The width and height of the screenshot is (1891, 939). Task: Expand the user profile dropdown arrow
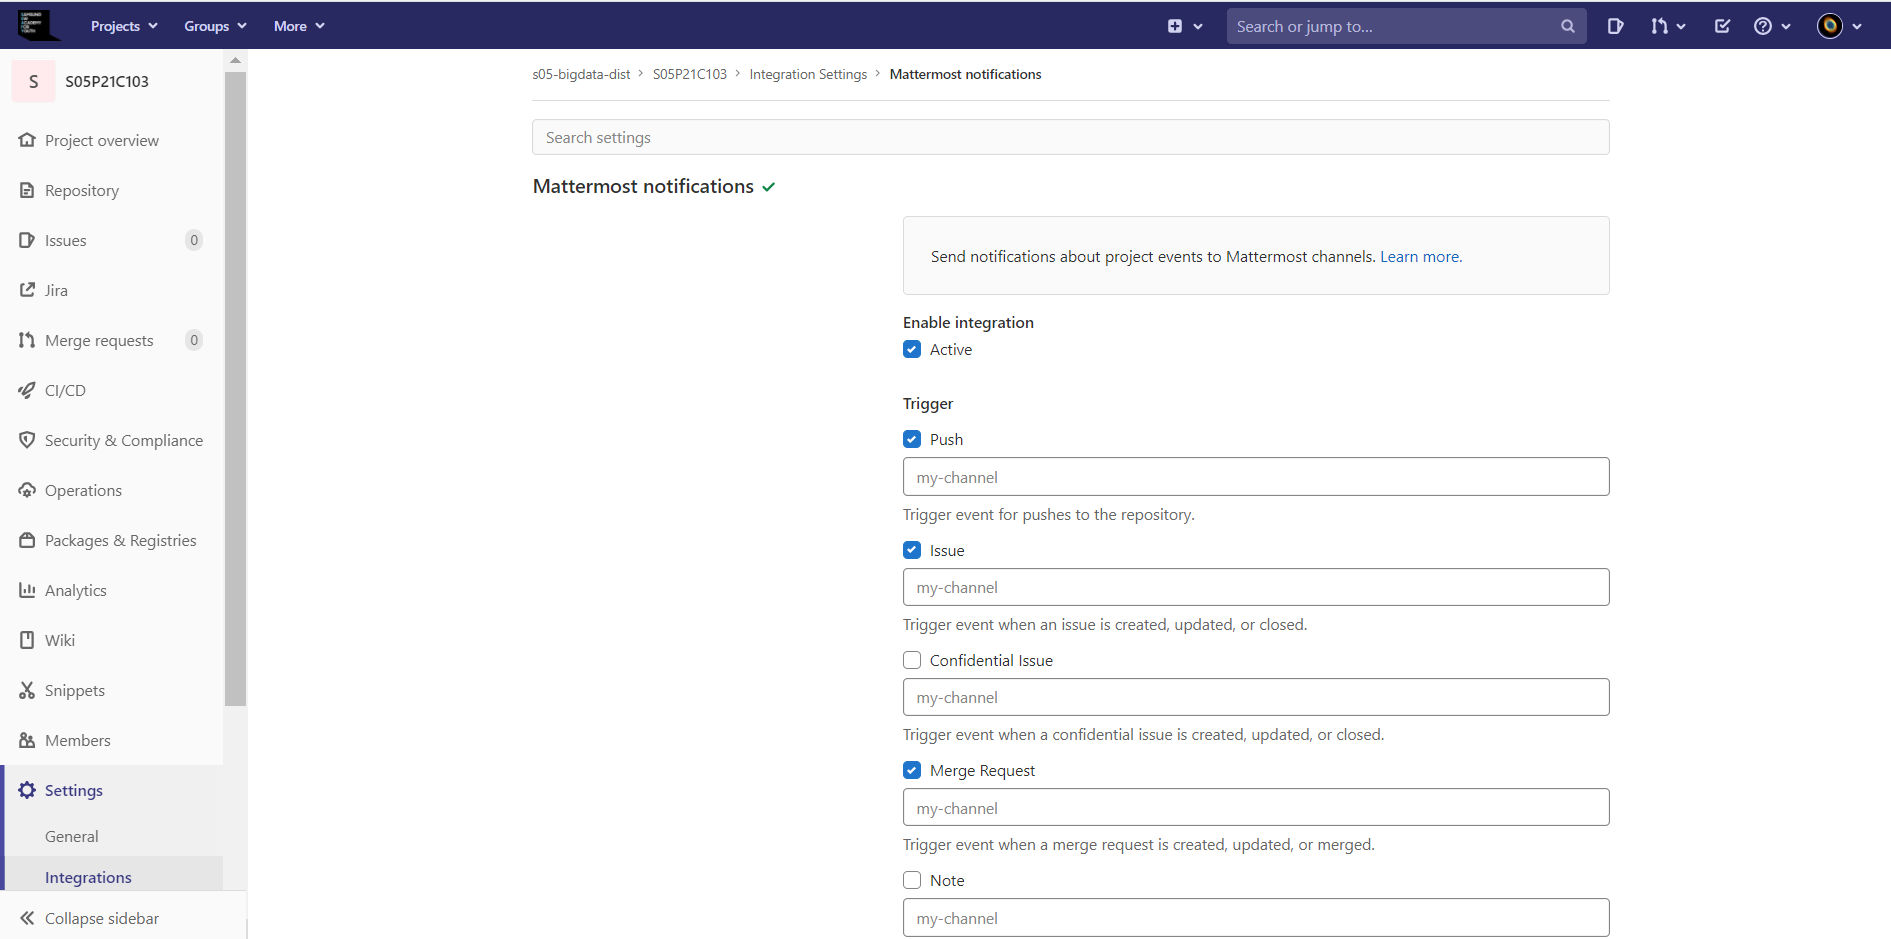click(x=1857, y=27)
